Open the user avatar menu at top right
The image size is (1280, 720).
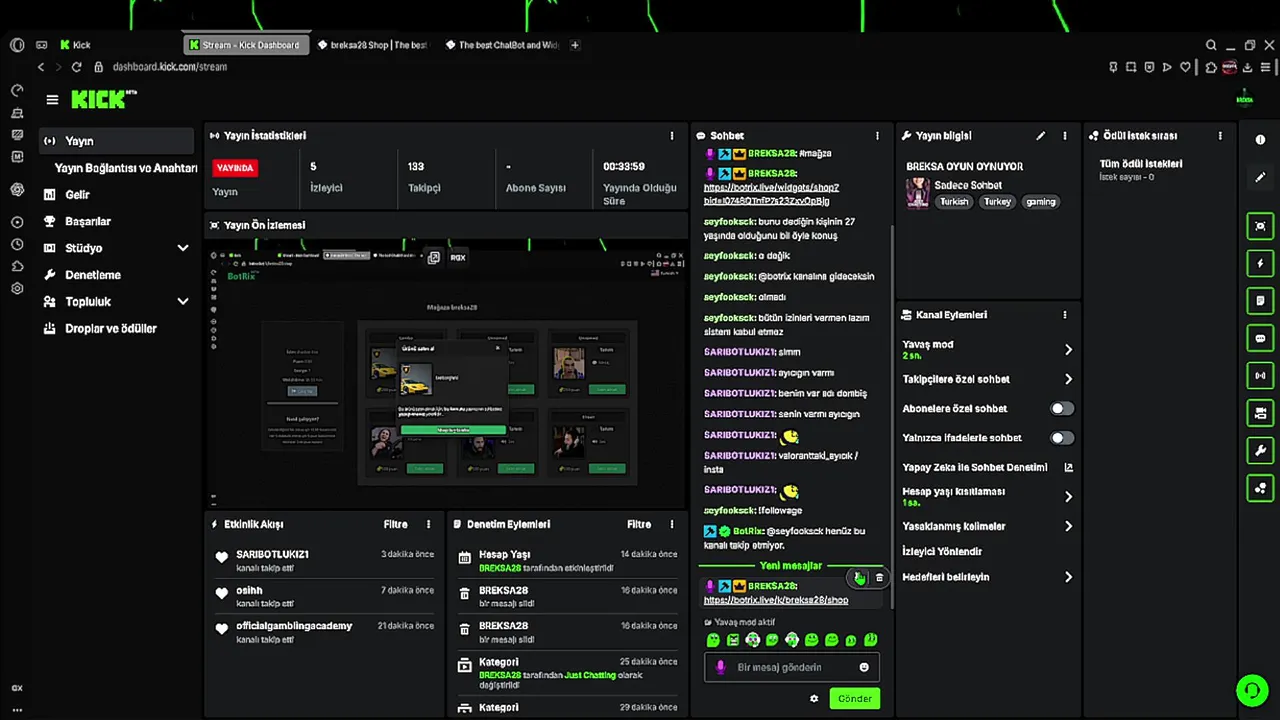coord(1244,99)
